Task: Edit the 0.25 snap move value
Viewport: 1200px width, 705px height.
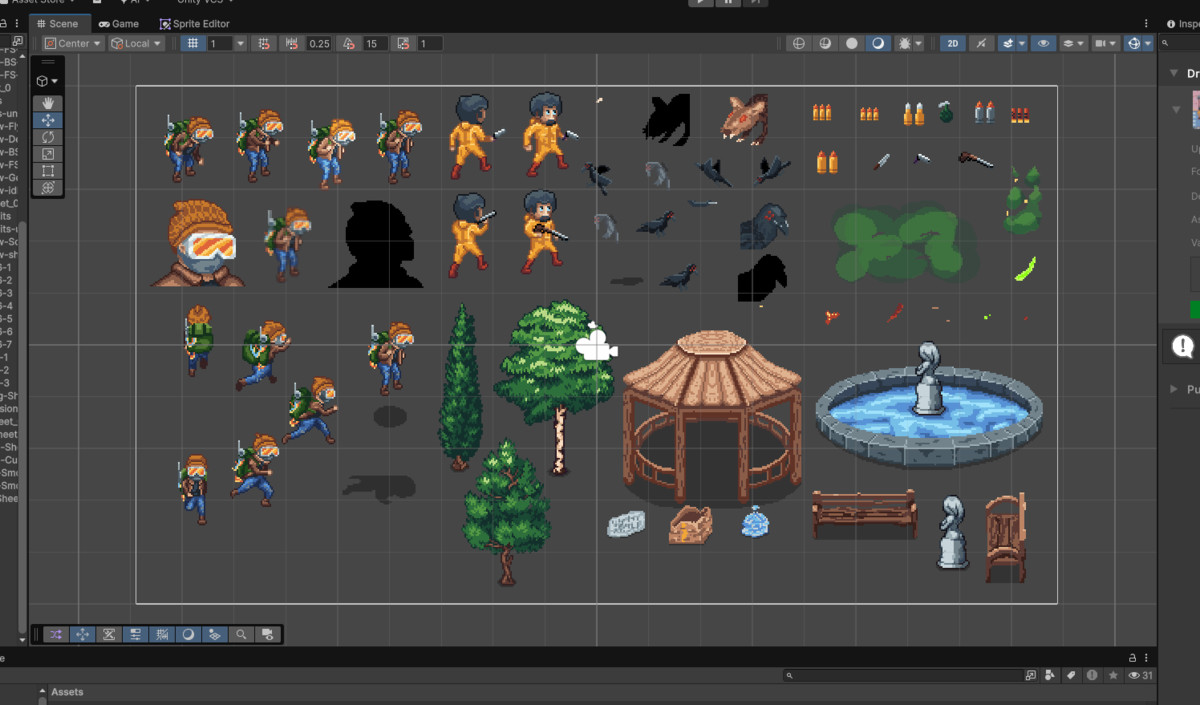Action: [x=319, y=44]
